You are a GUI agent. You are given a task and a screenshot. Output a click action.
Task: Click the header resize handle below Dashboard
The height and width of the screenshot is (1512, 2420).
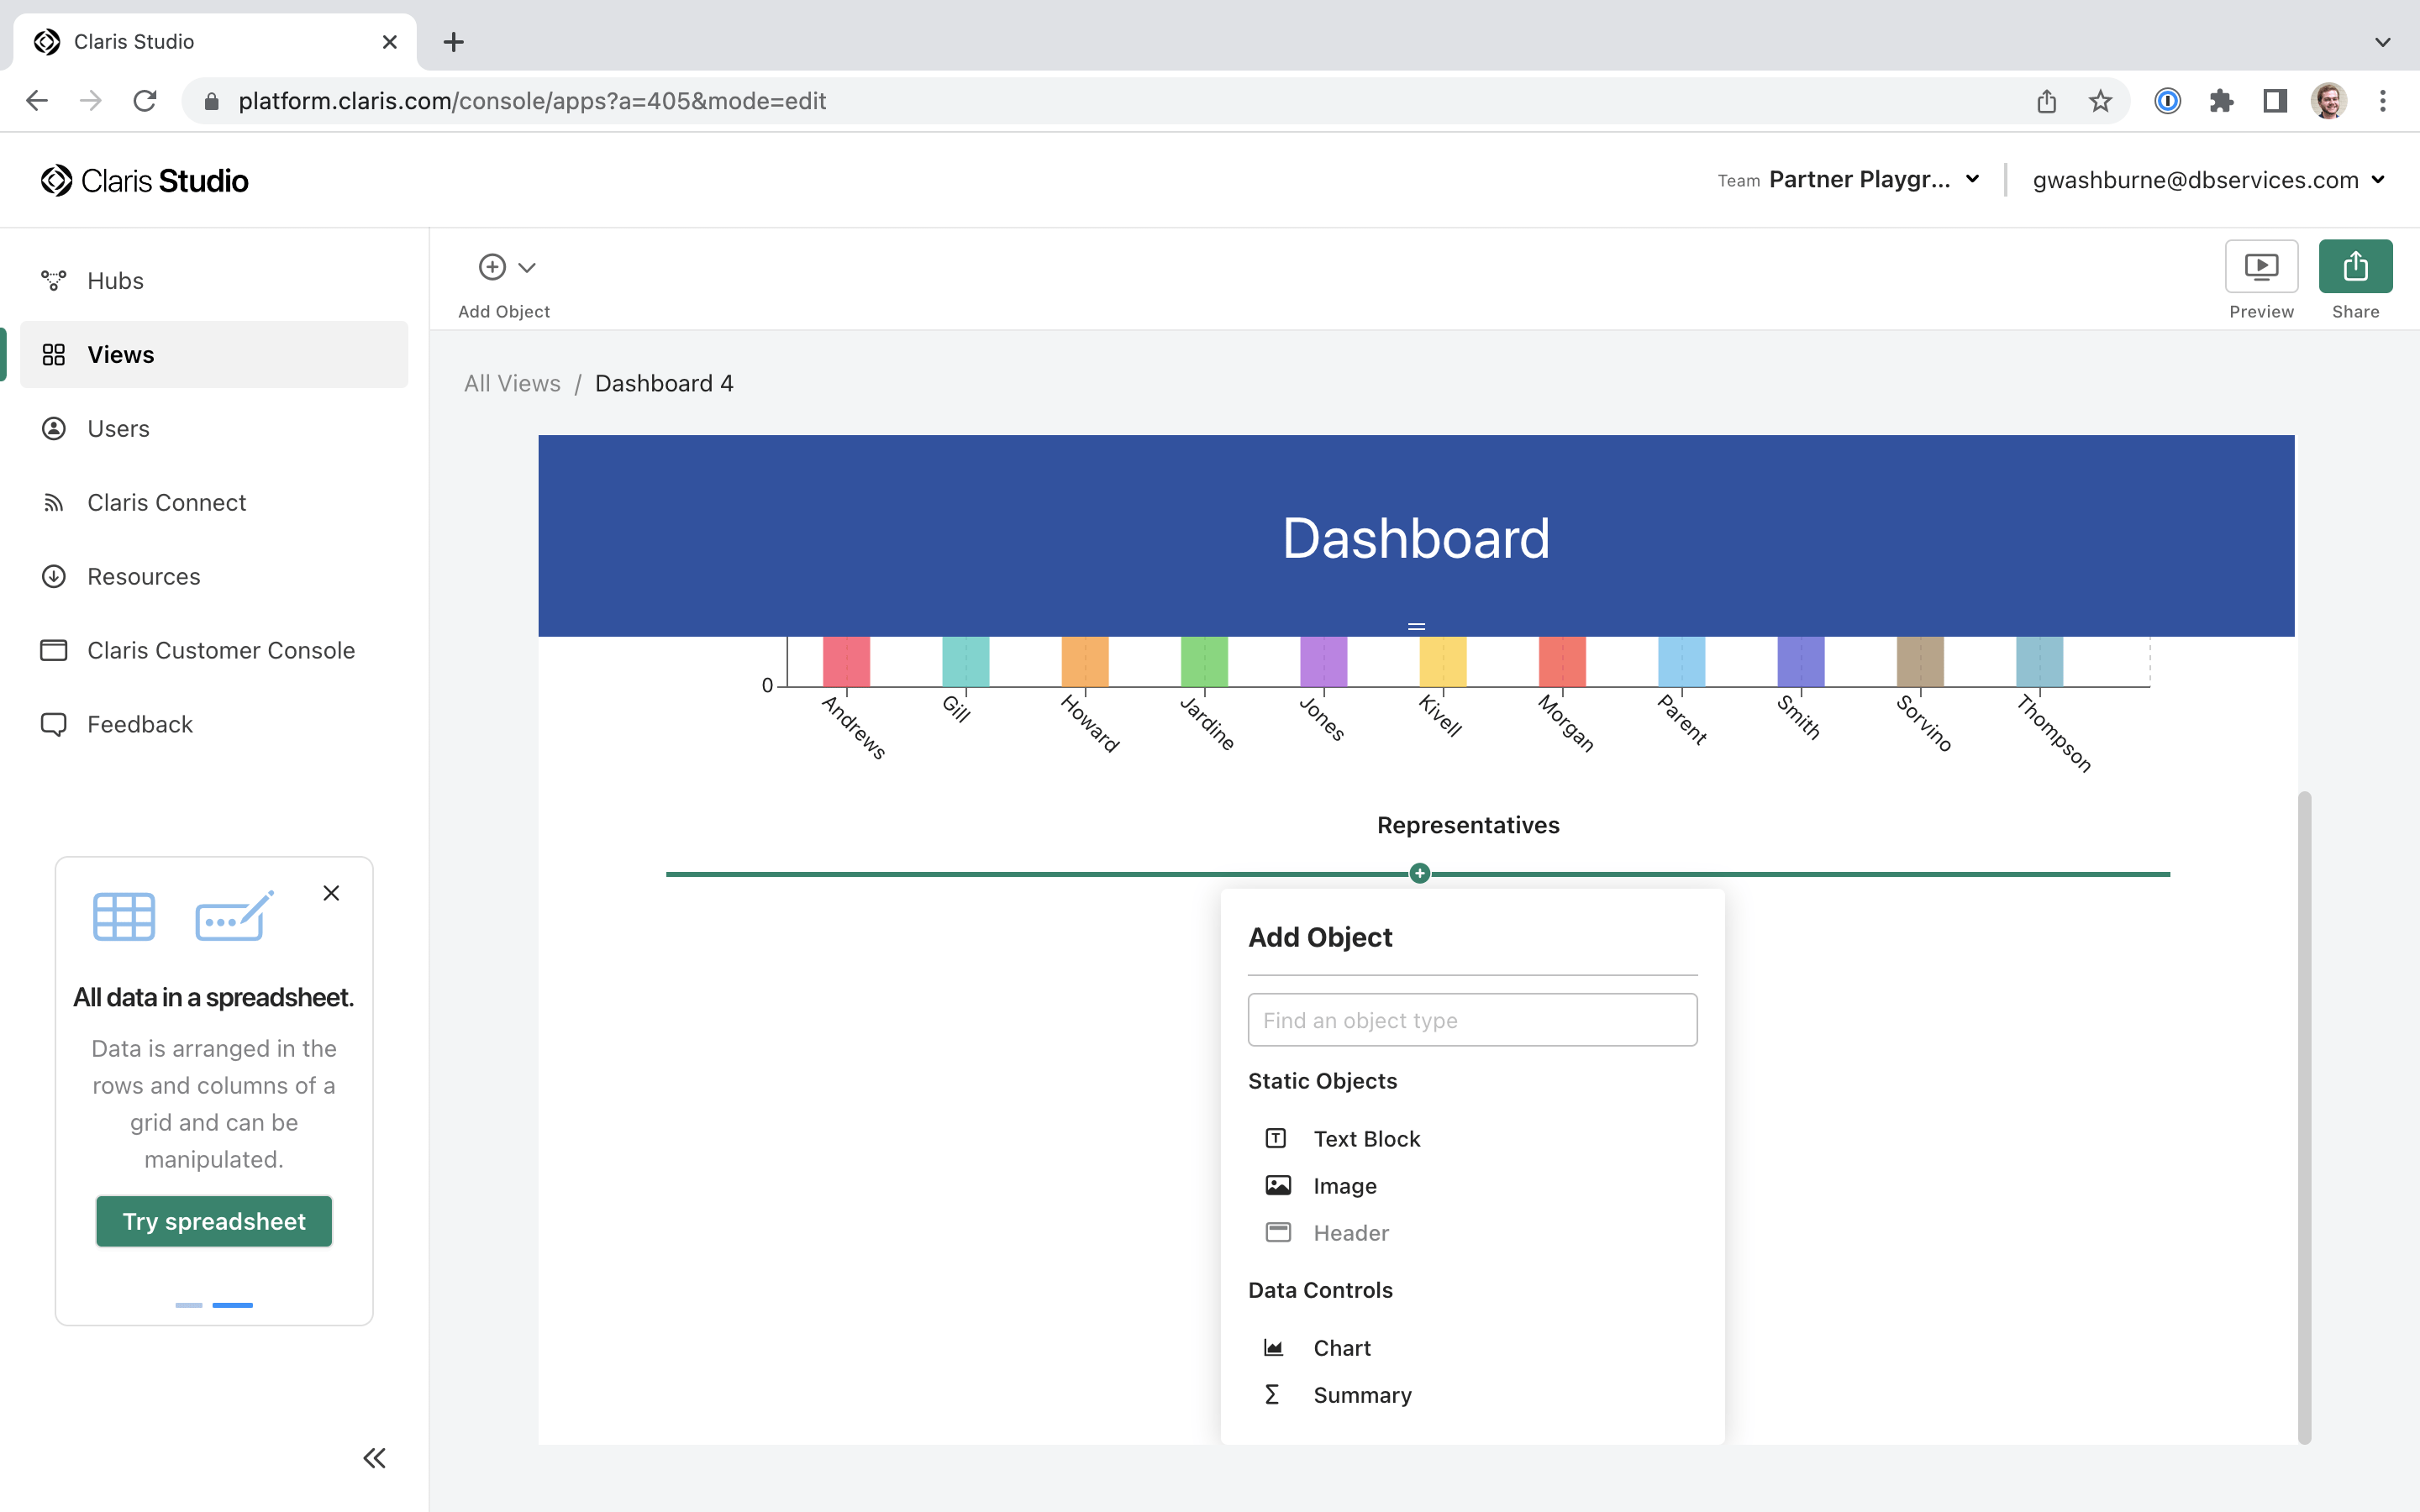tap(1416, 626)
